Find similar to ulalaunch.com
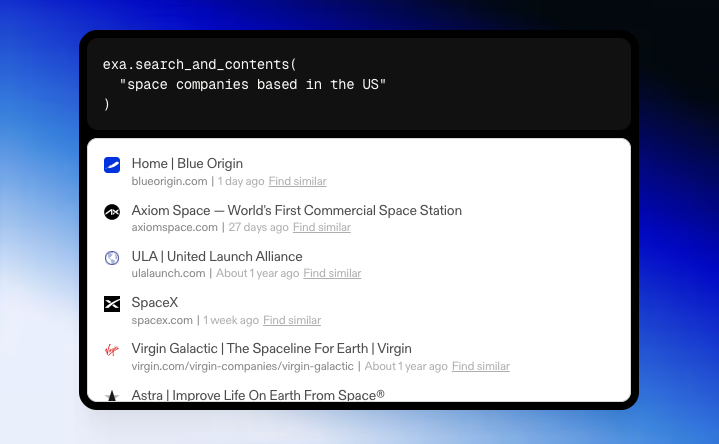Screen dimensions: 719x444 [332, 273]
